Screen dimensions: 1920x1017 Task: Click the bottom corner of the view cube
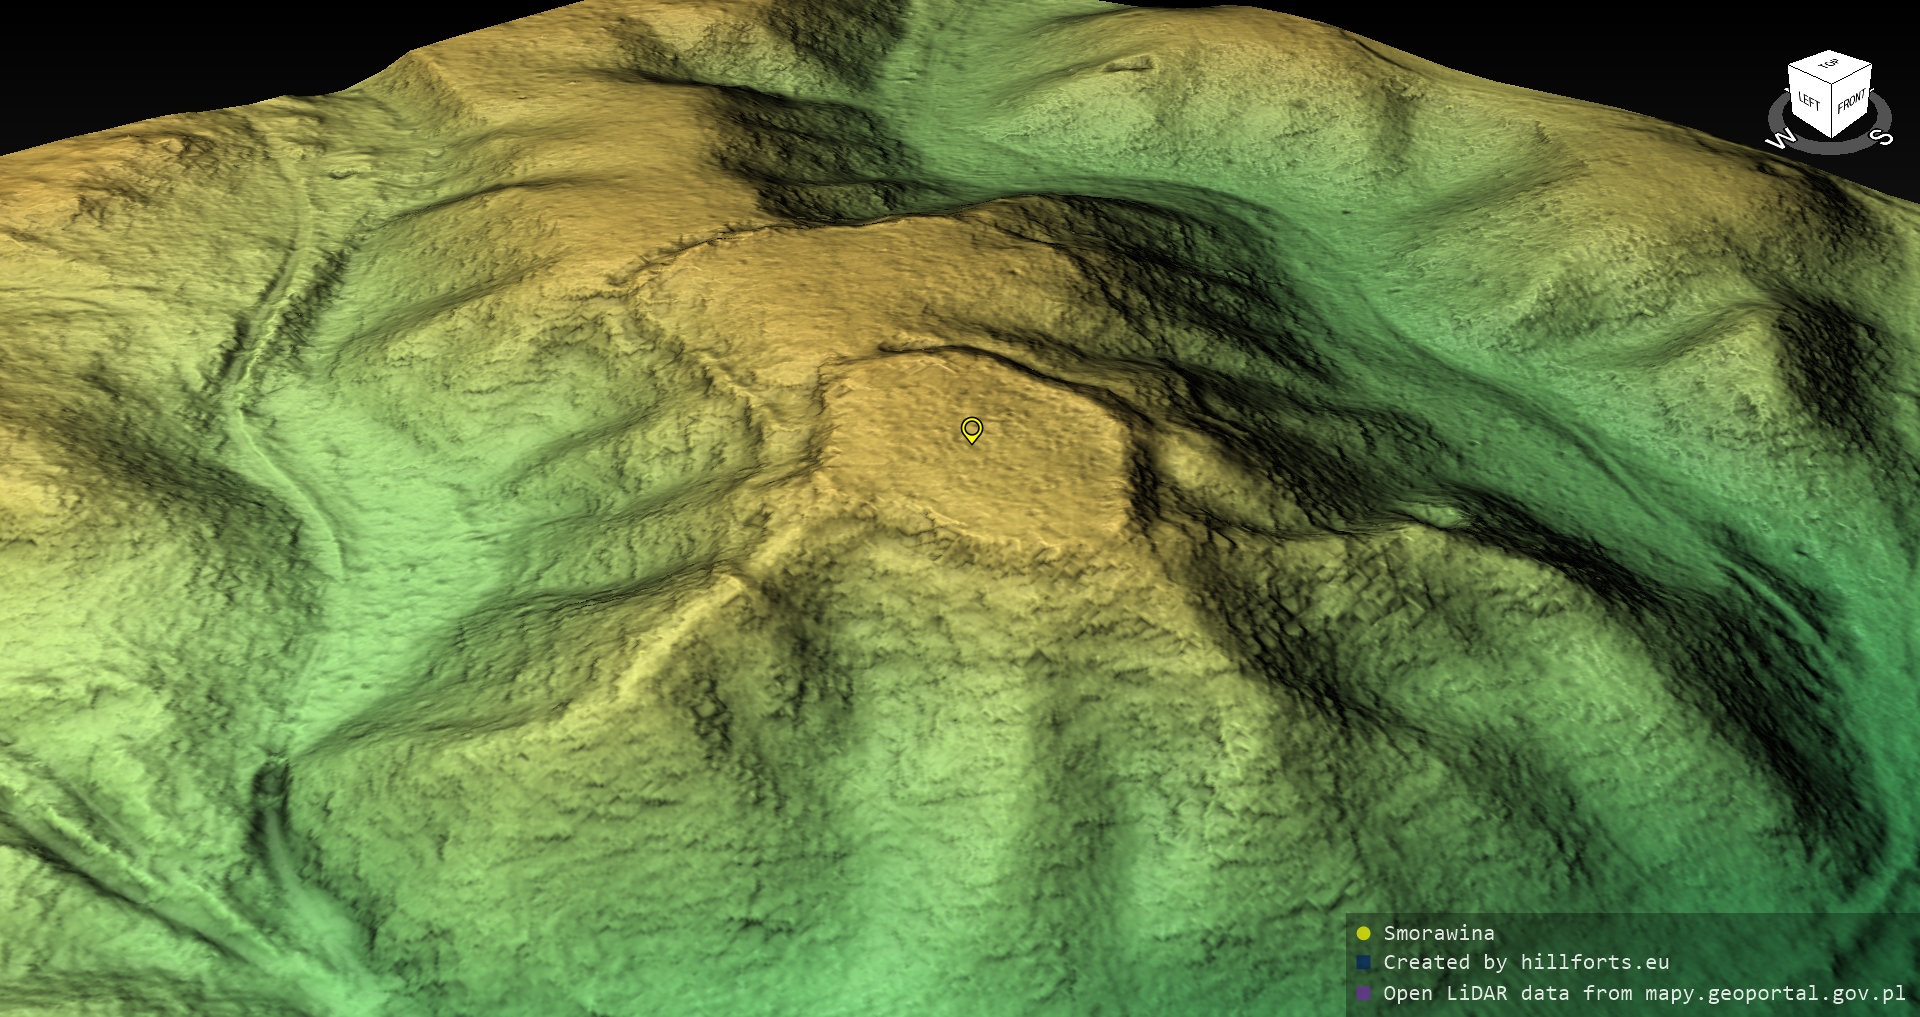1831,137
